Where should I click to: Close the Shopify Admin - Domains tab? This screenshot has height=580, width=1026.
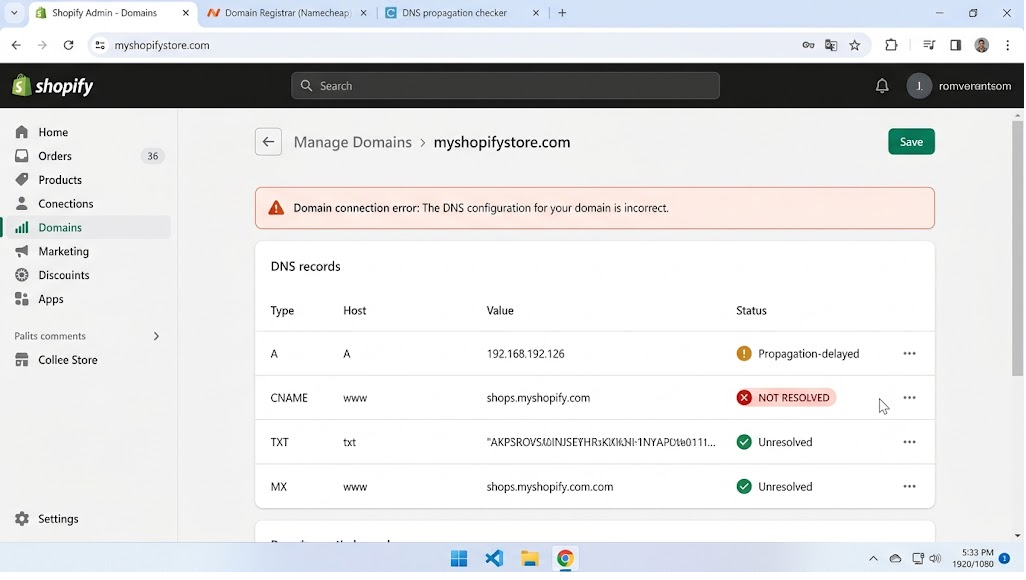(185, 12)
